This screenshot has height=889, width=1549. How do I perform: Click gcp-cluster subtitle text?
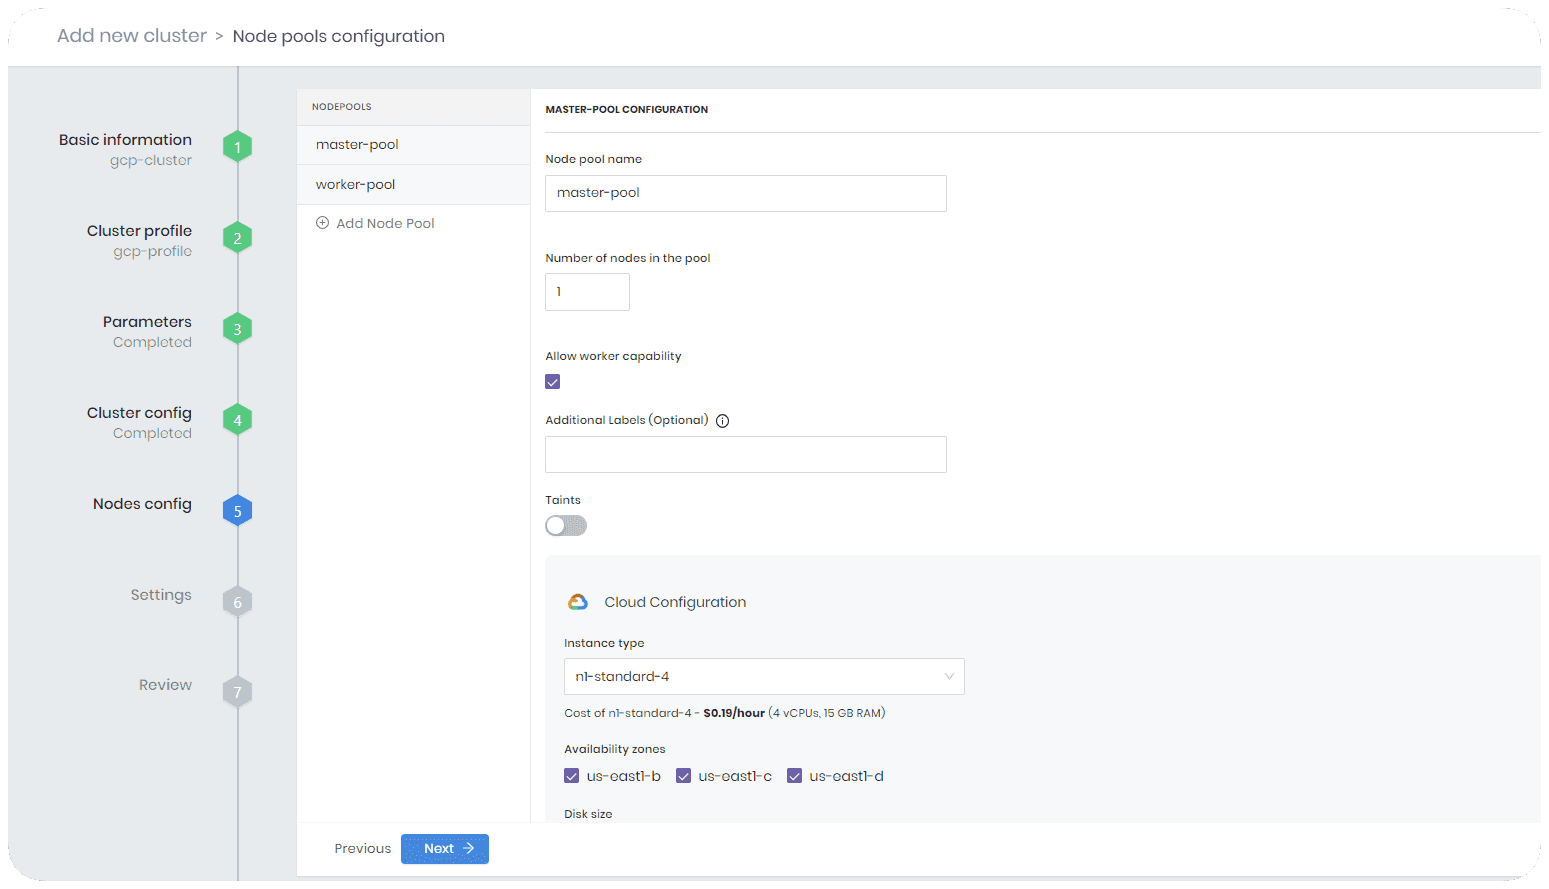coord(151,161)
